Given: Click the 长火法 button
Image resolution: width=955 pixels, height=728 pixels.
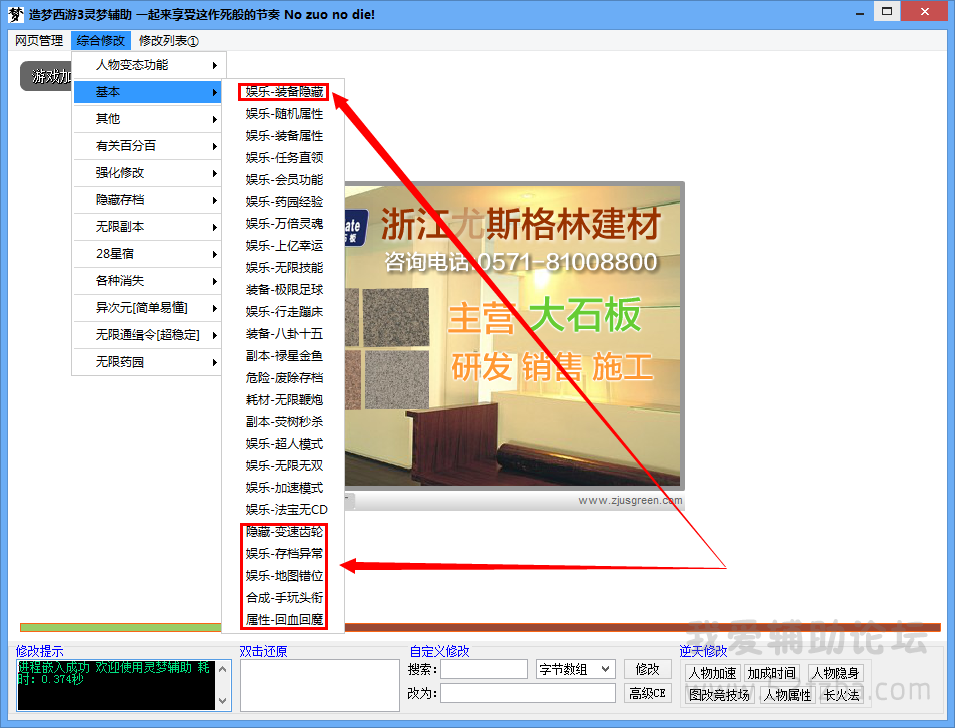Looking at the screenshot, I should click(841, 695).
